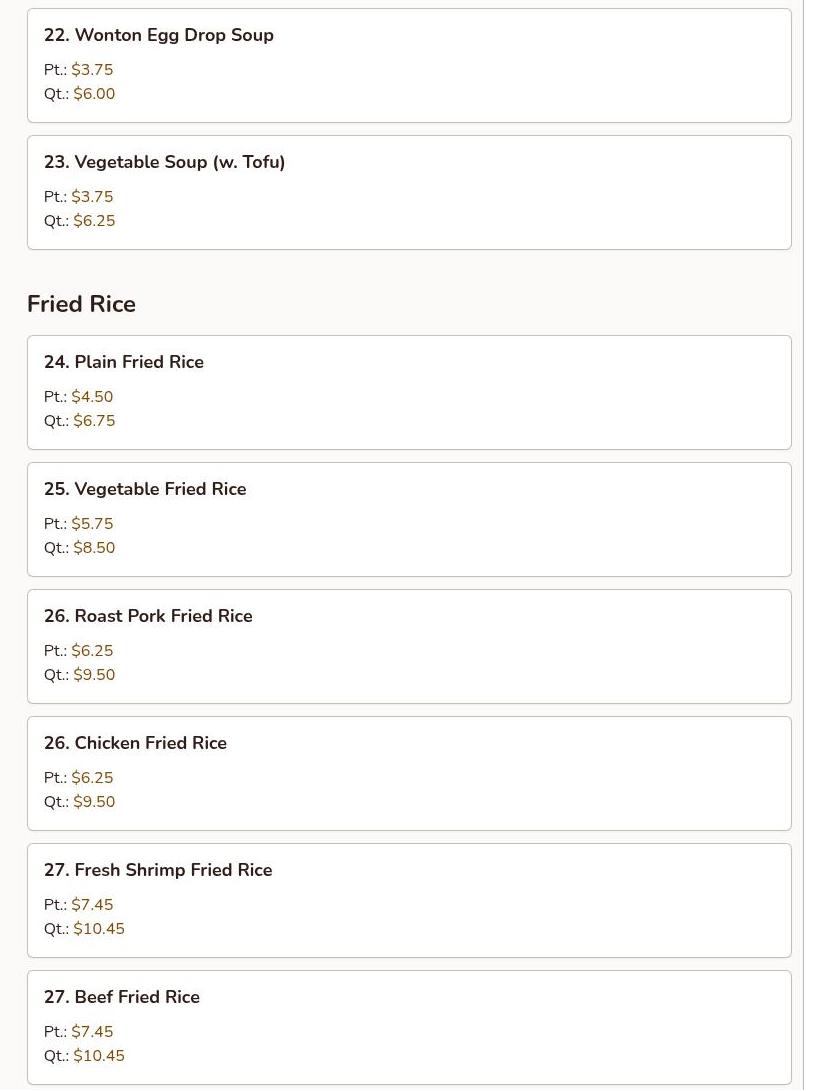Choose quart price $6.00 for Wonton Egg Drop Soup

click(94, 94)
